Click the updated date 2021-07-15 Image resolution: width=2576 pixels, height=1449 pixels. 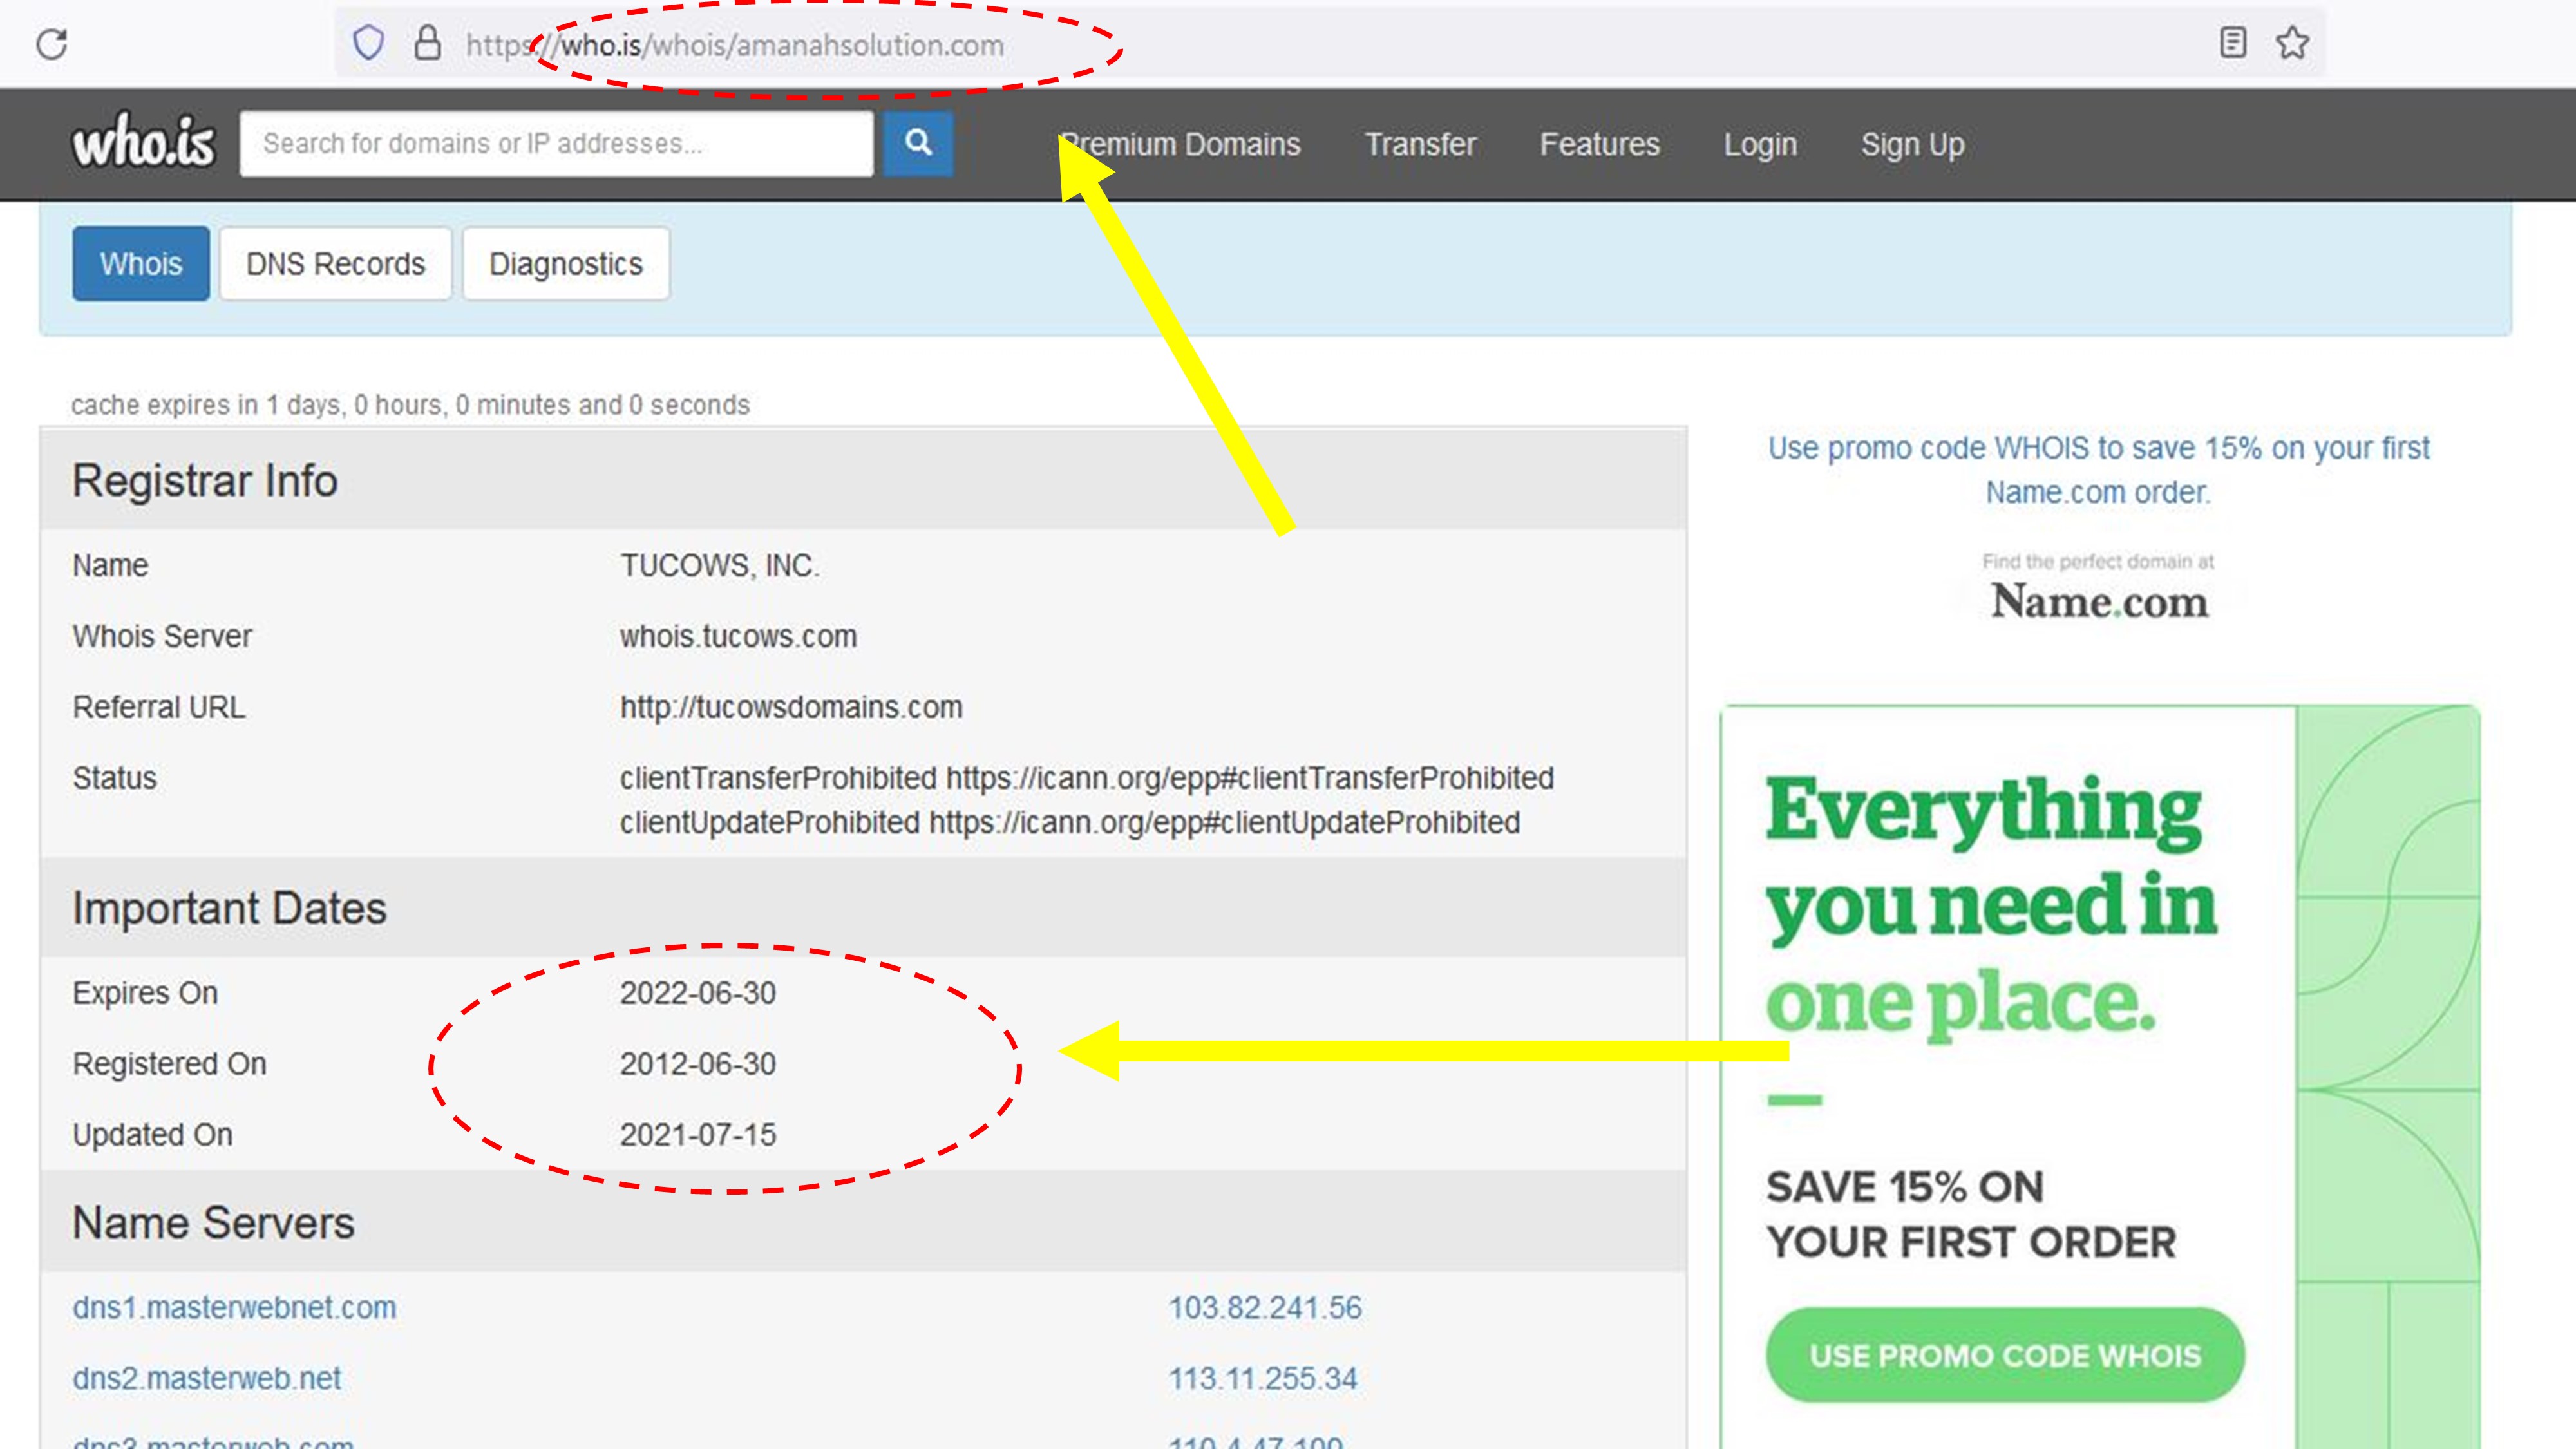pos(698,1135)
